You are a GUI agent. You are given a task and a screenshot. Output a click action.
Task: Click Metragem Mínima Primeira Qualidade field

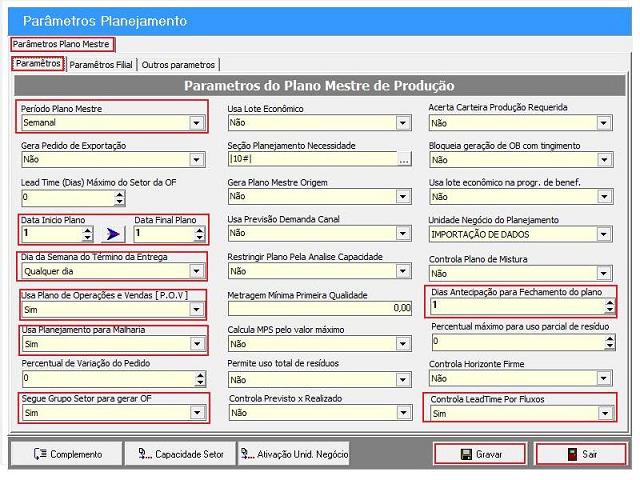pos(319,308)
